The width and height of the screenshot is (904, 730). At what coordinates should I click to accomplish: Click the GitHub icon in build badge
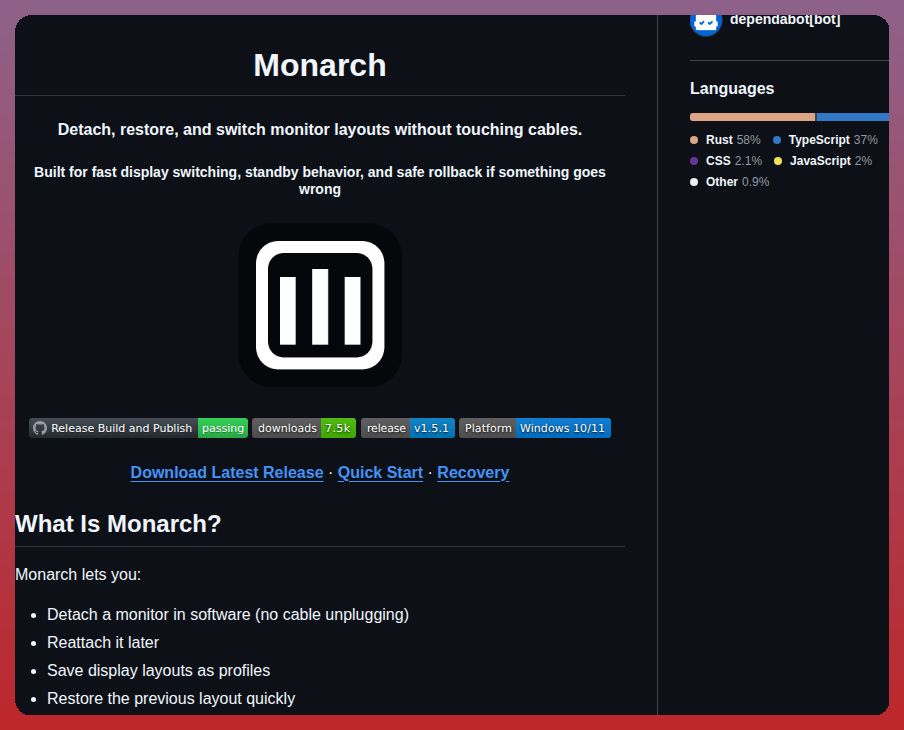[40, 428]
